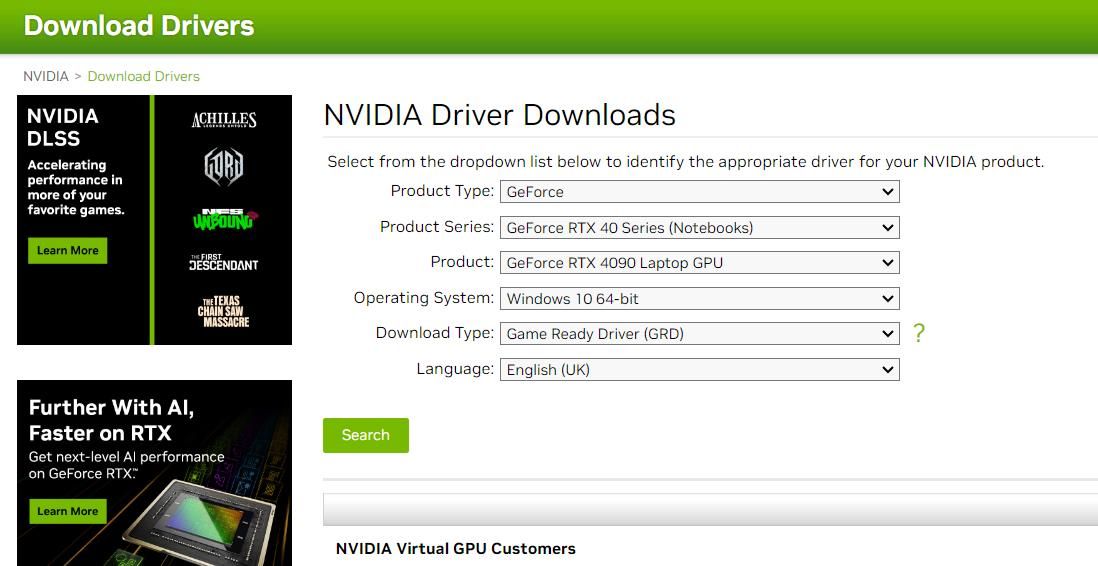Click the NVIDIA Virtual GPU Customers heading
Viewport: 1098px width, 566px height.
point(455,548)
